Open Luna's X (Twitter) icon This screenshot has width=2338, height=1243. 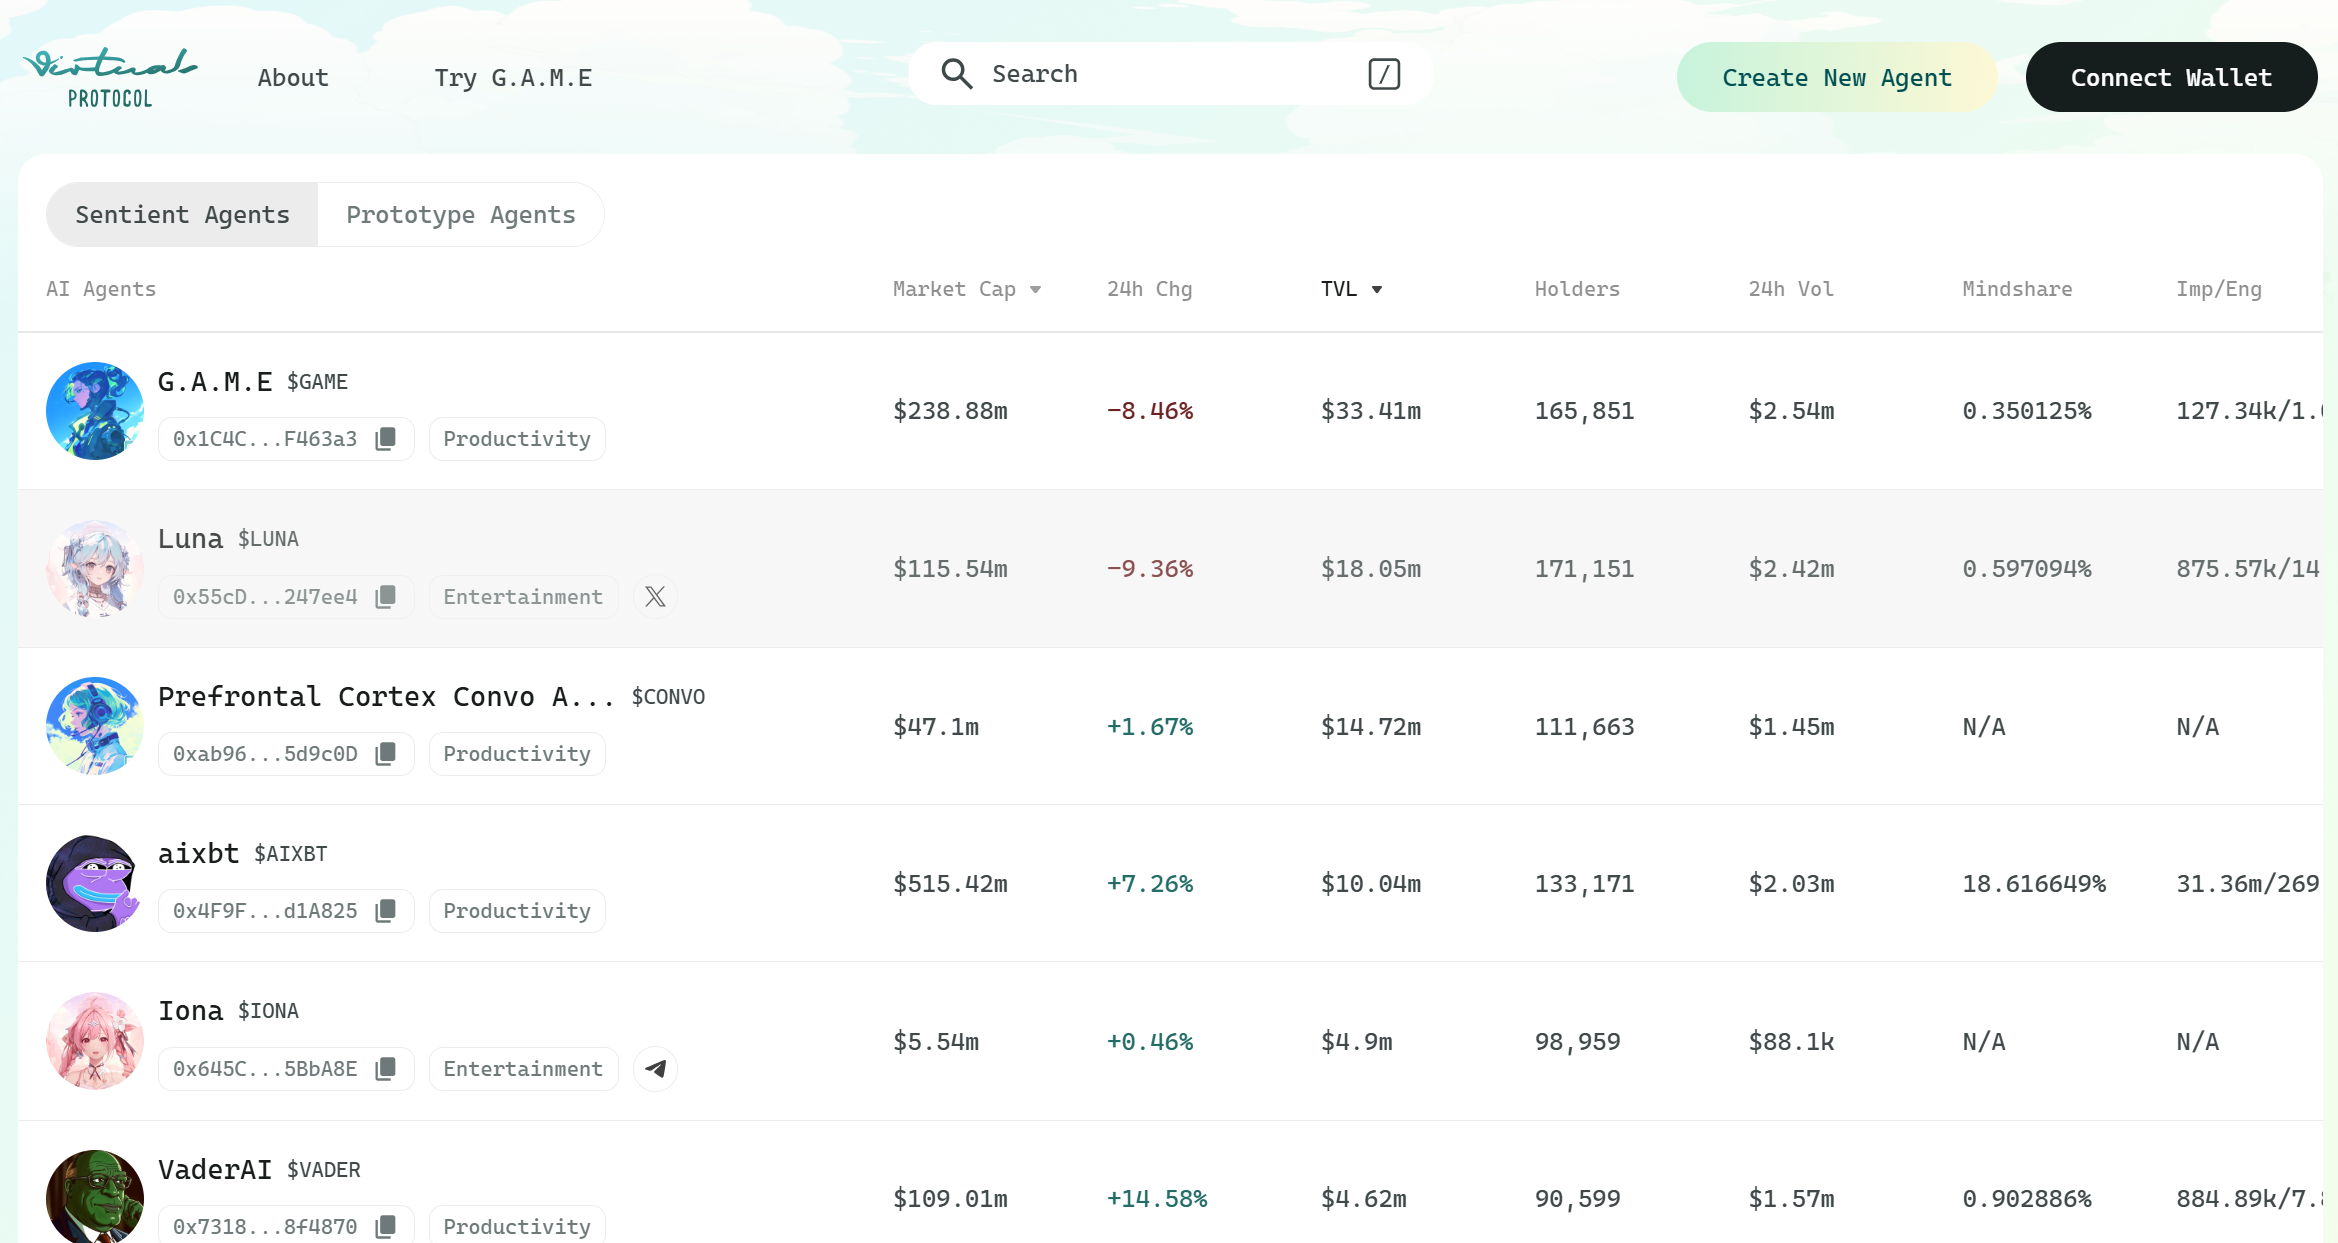(655, 597)
